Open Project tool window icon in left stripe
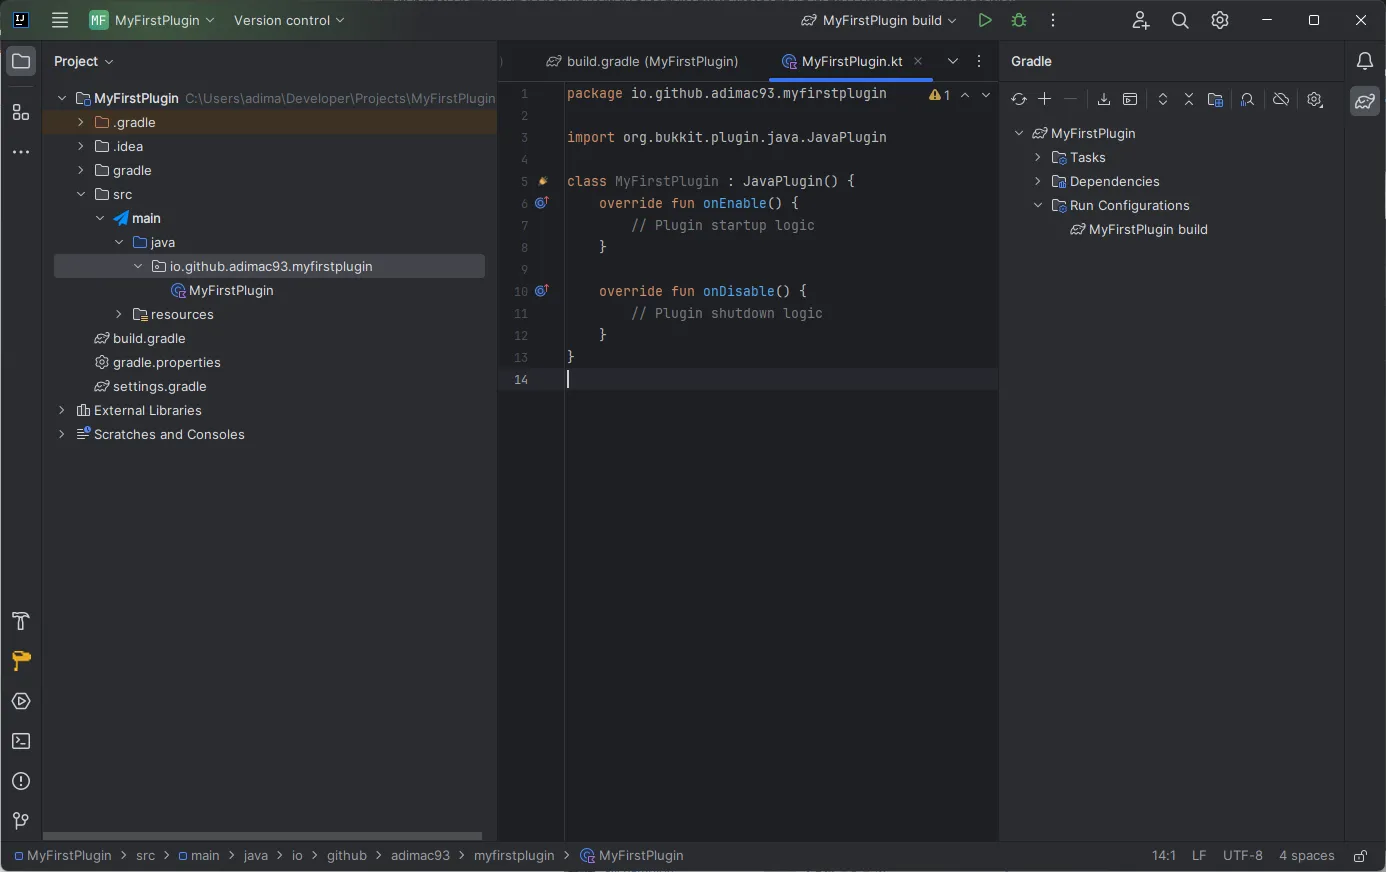Viewport: 1386px width, 872px height. pyautogui.click(x=20, y=61)
